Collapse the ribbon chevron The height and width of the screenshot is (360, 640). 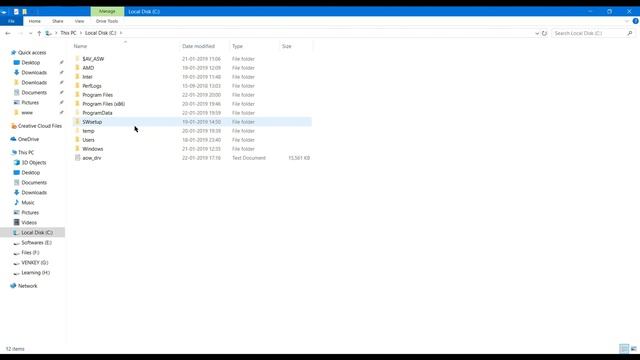pos(627,21)
